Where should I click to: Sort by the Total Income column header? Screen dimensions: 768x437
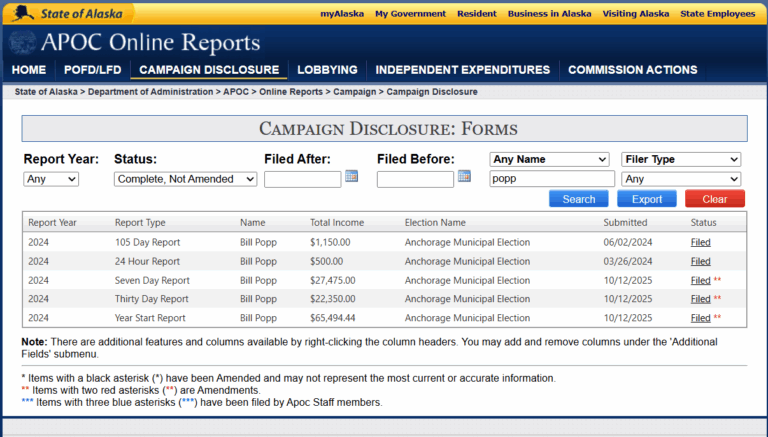pos(337,222)
